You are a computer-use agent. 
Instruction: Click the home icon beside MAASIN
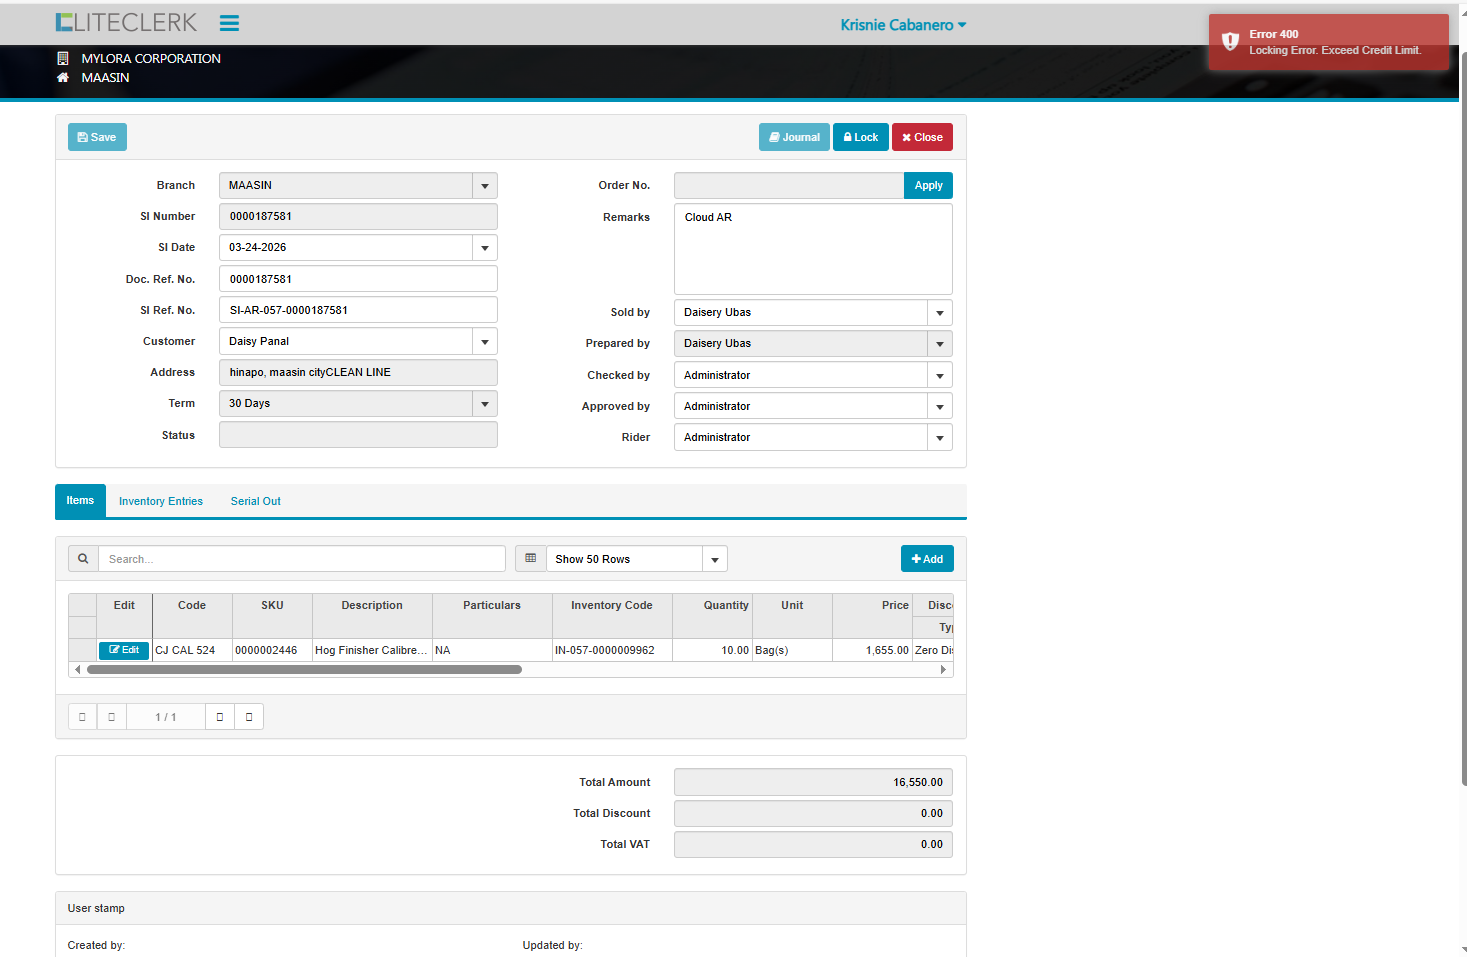pyautogui.click(x=63, y=78)
